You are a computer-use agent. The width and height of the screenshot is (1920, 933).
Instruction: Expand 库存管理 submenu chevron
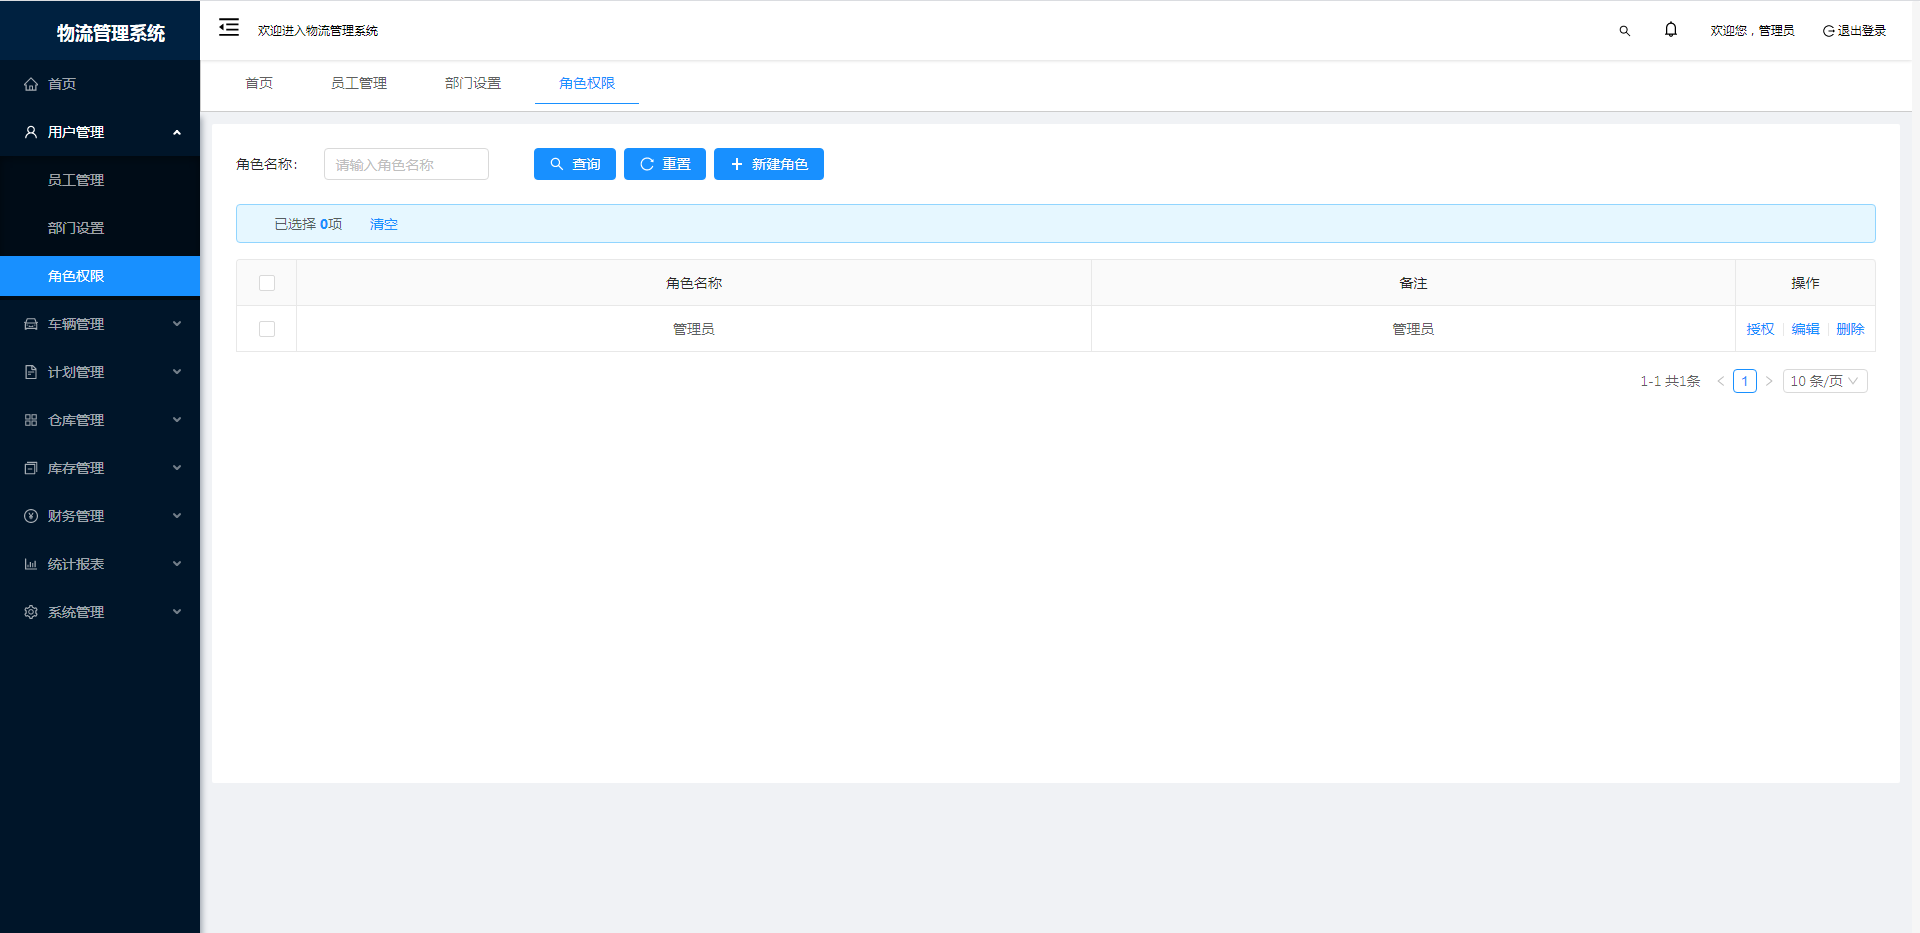click(x=177, y=468)
